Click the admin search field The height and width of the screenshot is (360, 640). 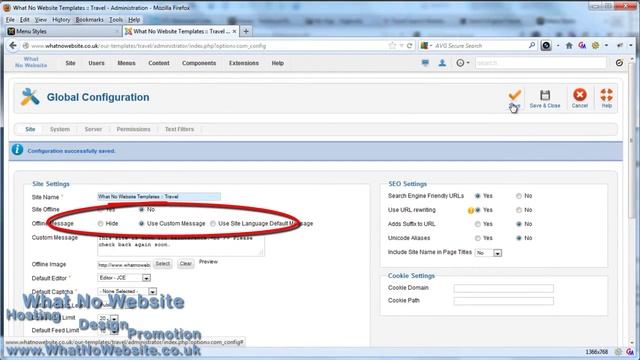(541, 63)
